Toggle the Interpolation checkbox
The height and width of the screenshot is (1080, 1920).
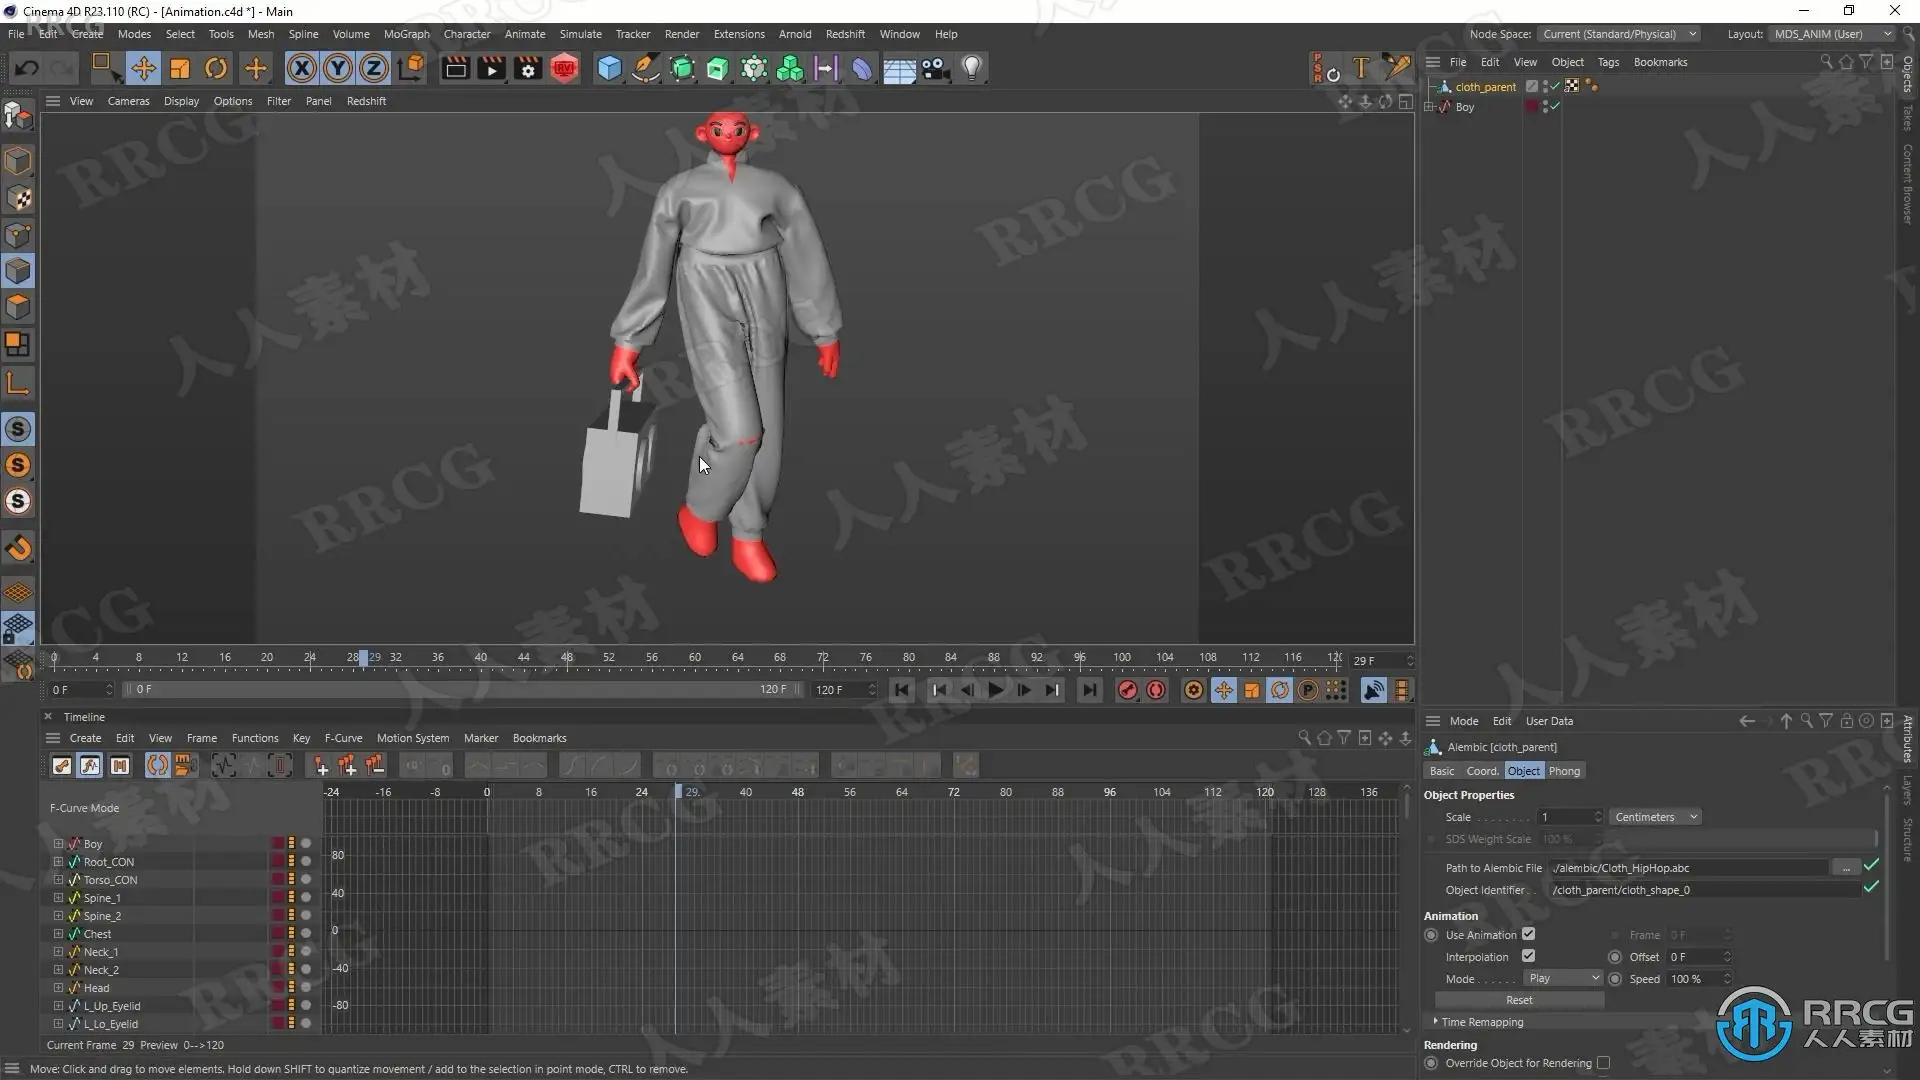(1528, 956)
